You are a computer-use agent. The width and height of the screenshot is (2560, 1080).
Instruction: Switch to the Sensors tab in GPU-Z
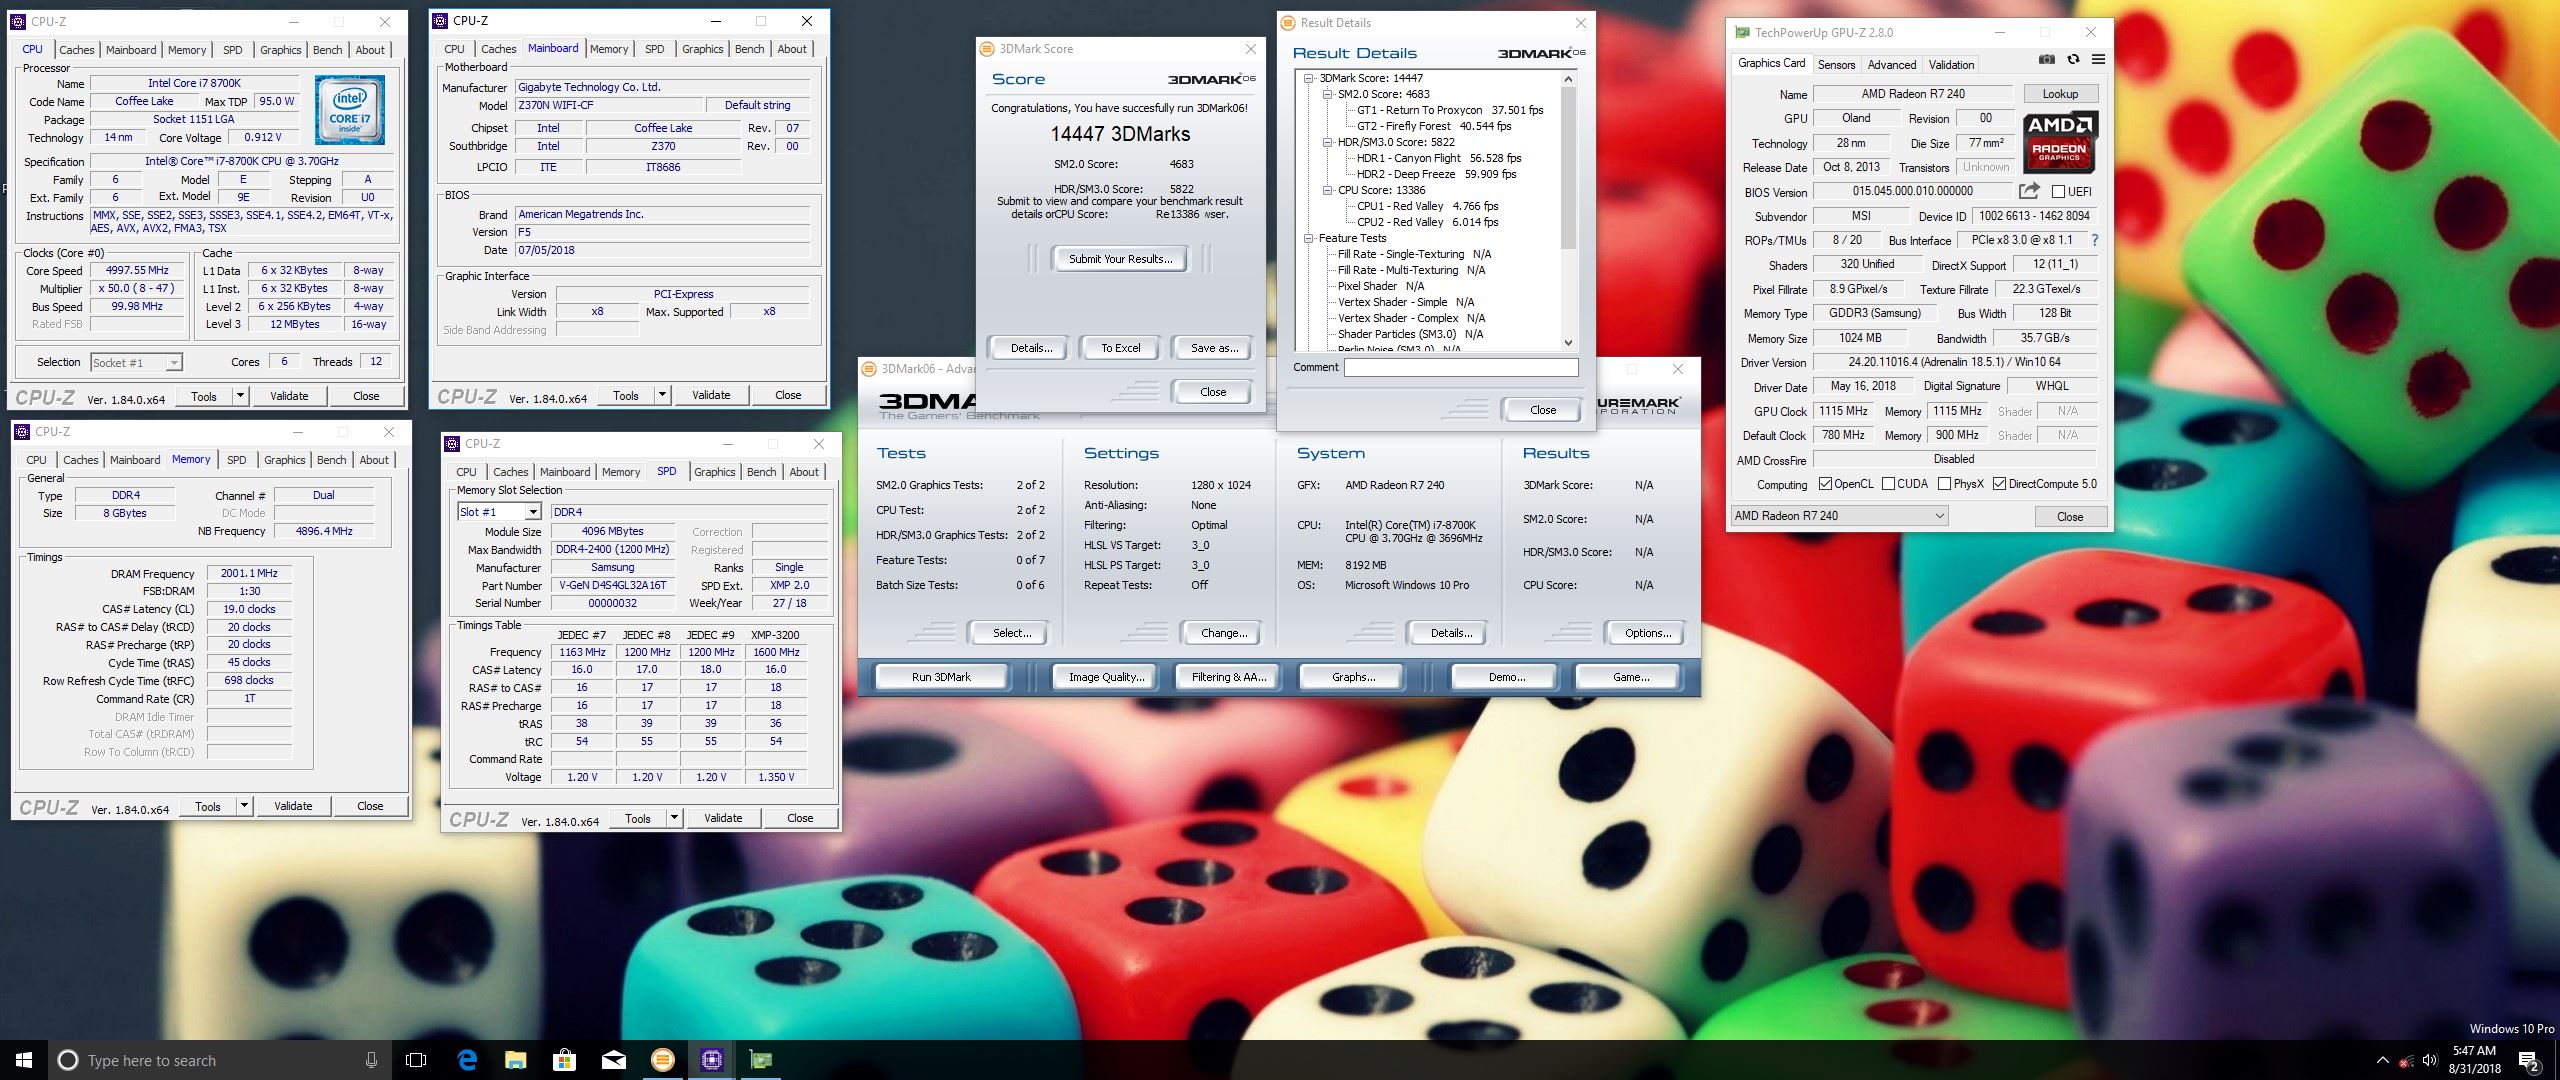pyautogui.click(x=1836, y=64)
